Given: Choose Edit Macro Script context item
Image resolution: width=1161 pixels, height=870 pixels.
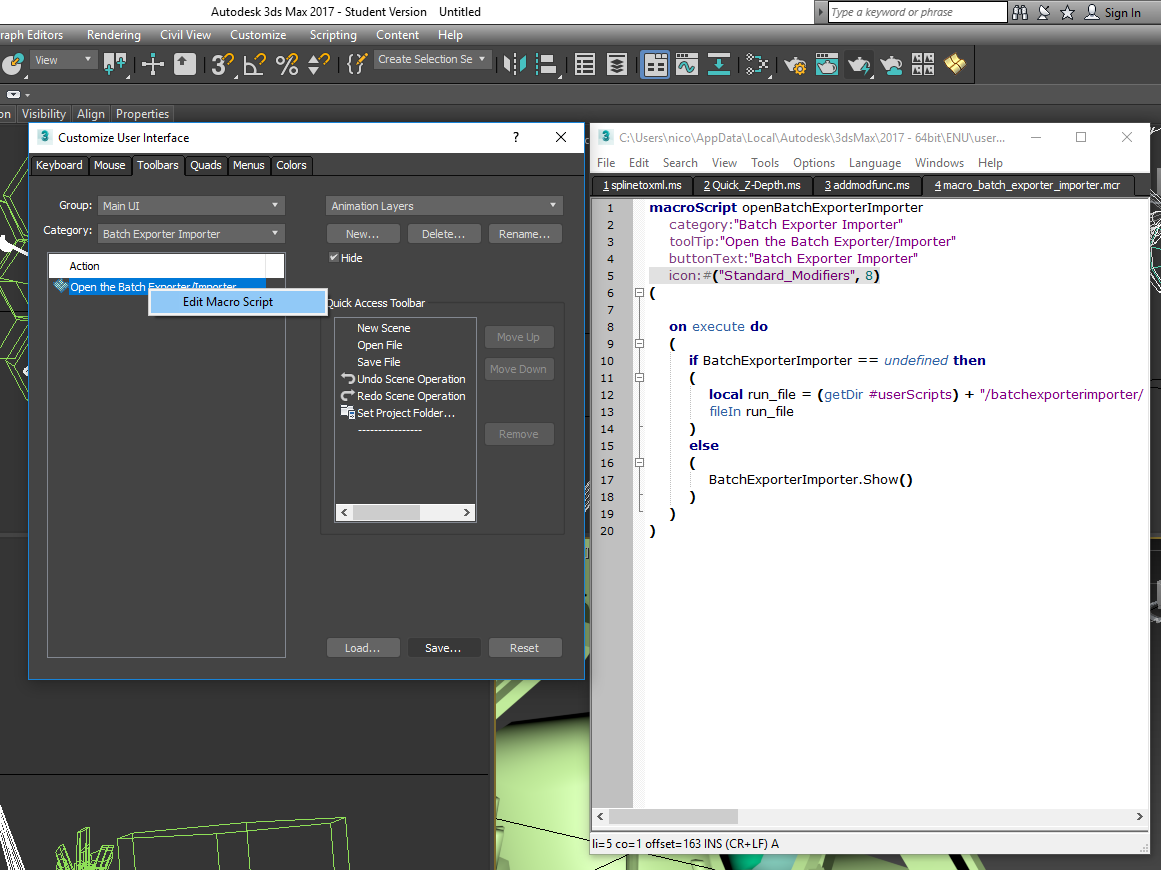Looking at the screenshot, I should coord(238,302).
